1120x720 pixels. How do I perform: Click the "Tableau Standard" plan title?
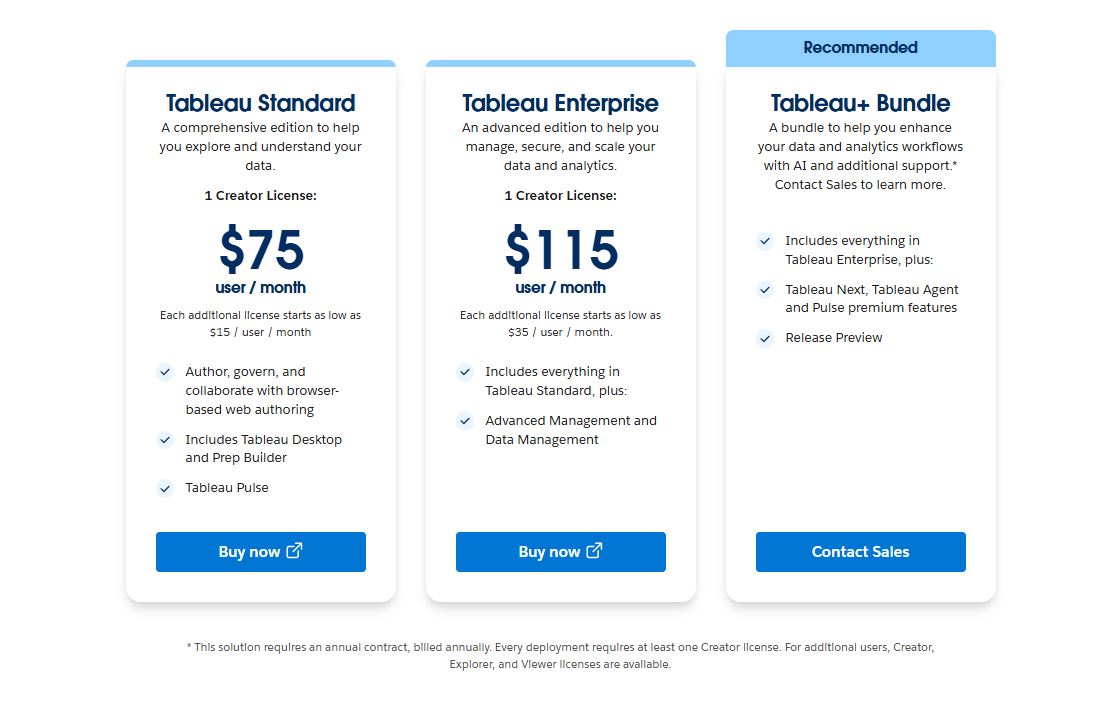click(260, 103)
